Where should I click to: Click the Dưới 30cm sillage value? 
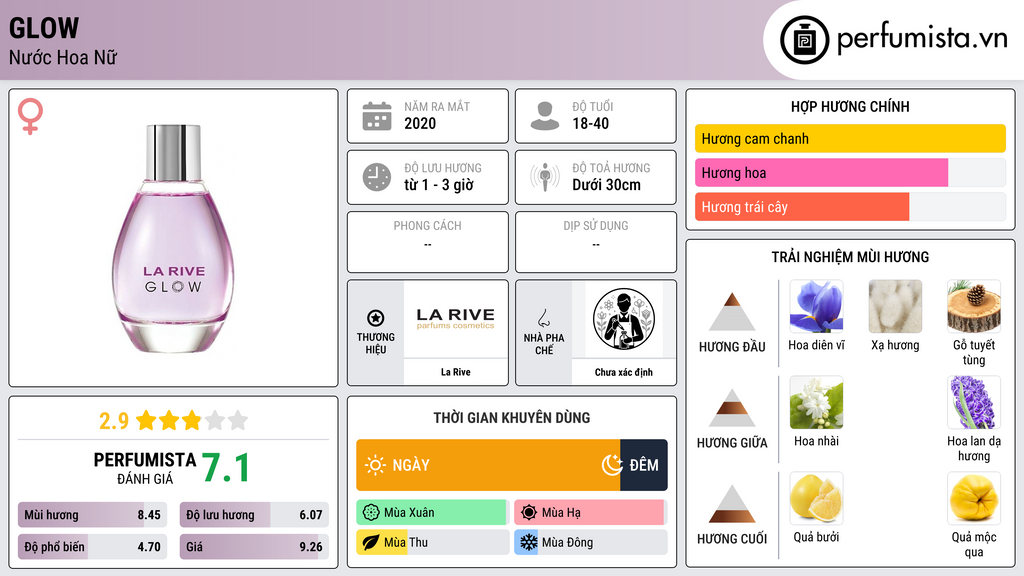(x=607, y=185)
